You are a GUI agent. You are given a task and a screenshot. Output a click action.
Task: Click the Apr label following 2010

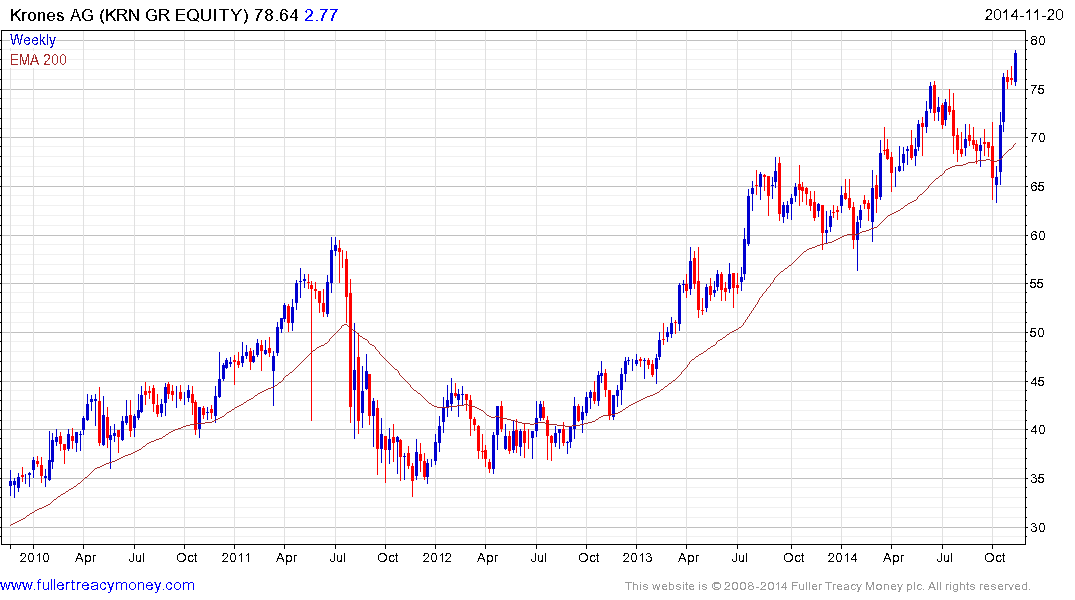coord(85,557)
